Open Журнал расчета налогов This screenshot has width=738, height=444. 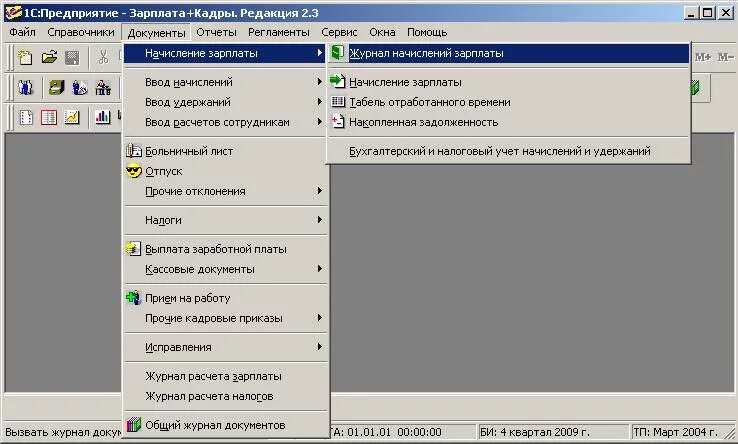225,396
